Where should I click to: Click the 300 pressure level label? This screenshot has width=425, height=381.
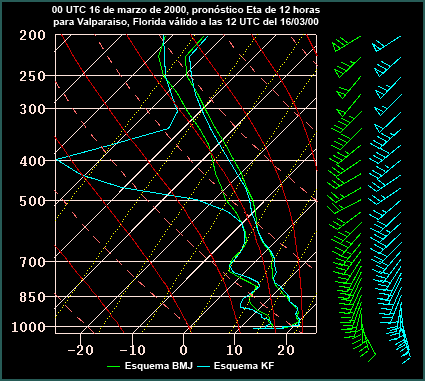(33, 109)
